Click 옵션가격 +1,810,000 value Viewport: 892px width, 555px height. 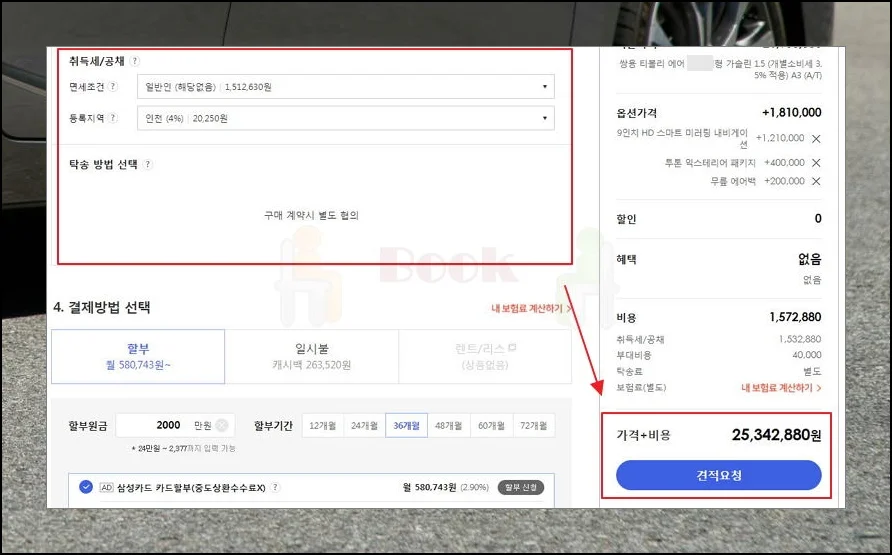coord(791,113)
